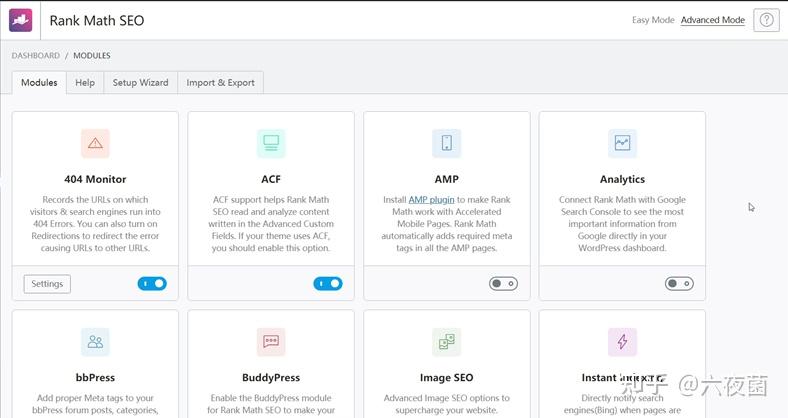Click the Rank Math SEO logo icon
Image resolution: width=788 pixels, height=418 pixels.
pos(21,20)
